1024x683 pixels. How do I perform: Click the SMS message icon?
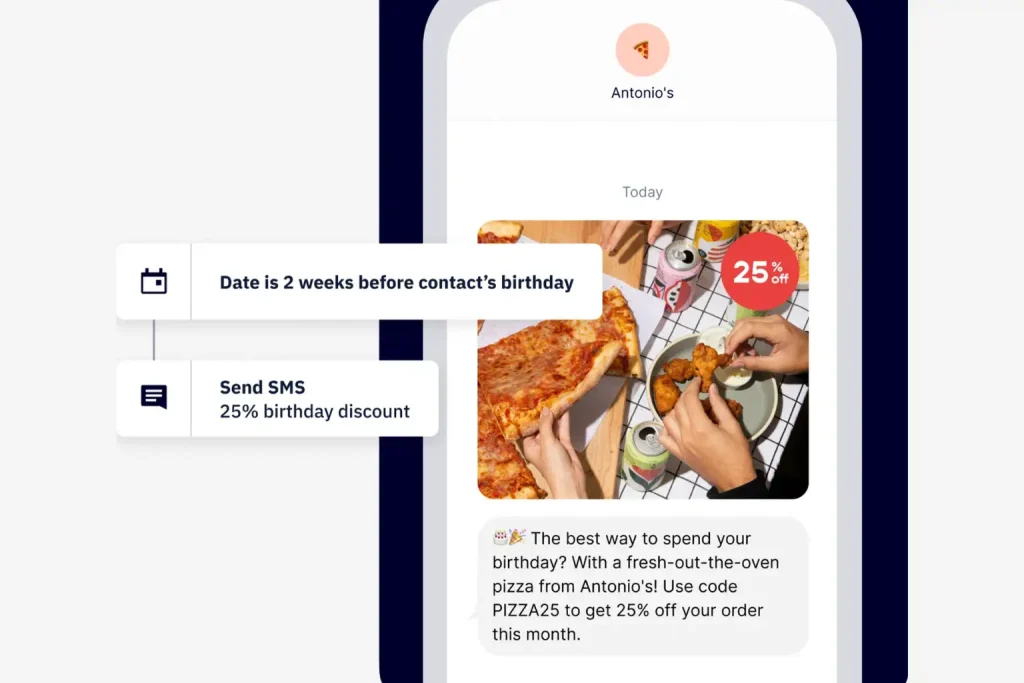pyautogui.click(x=154, y=397)
